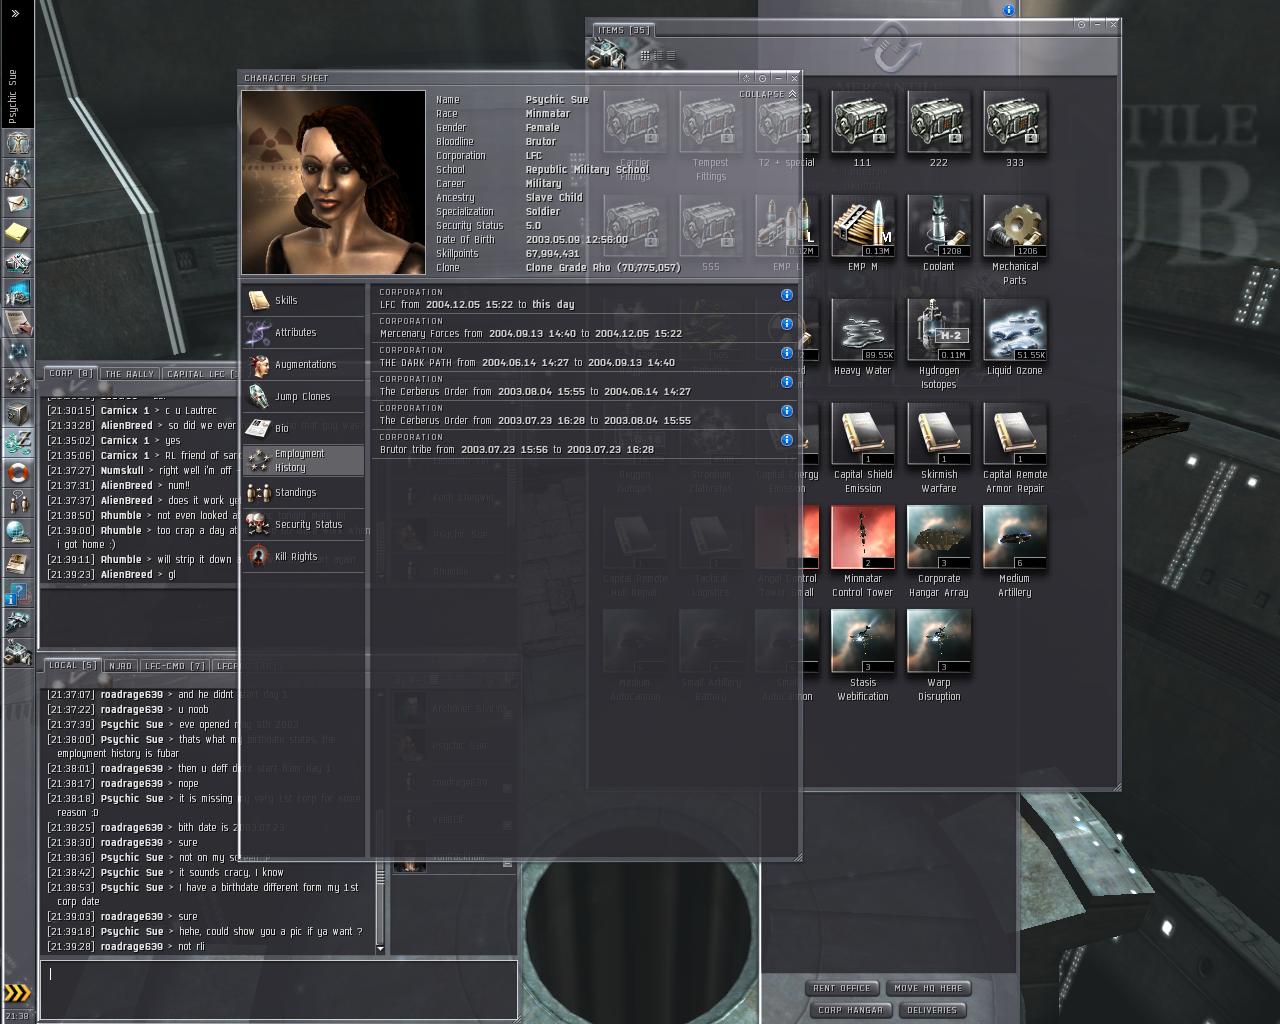This screenshot has height=1024, width=1280.
Task: Select the LOCAL [5] chat tab
Action: pyautogui.click(x=73, y=665)
